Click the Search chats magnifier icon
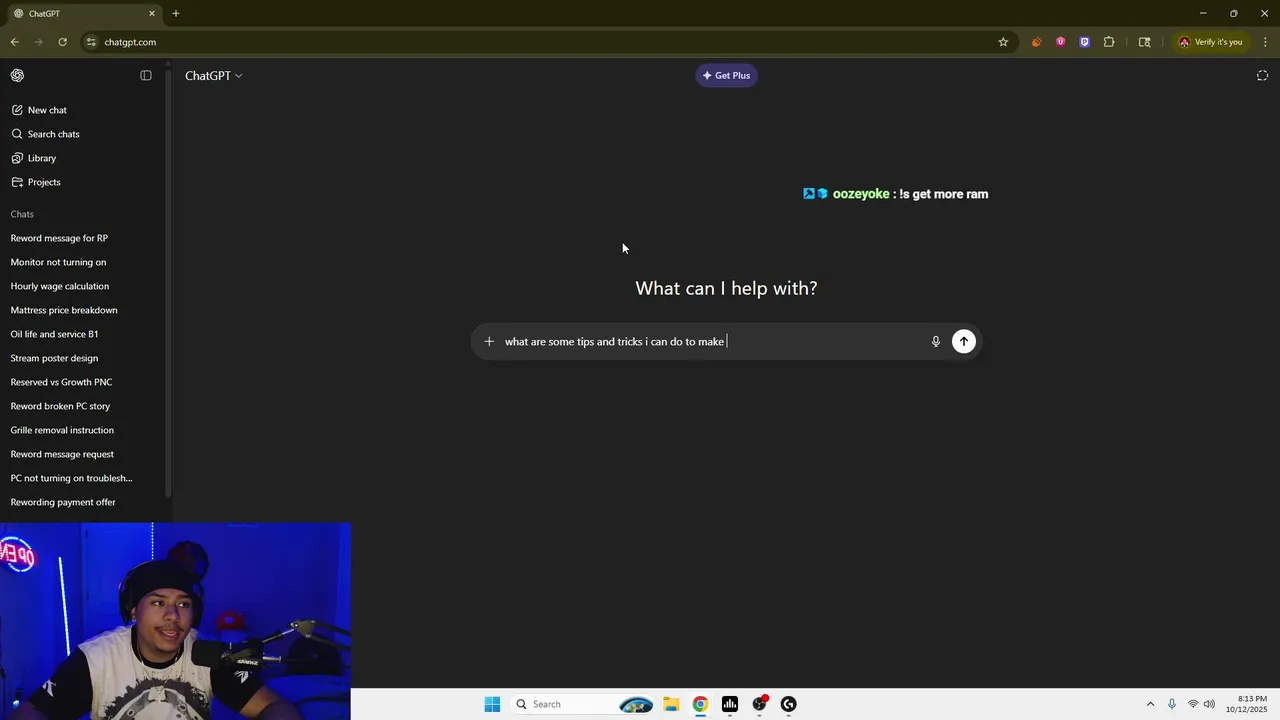 point(17,134)
